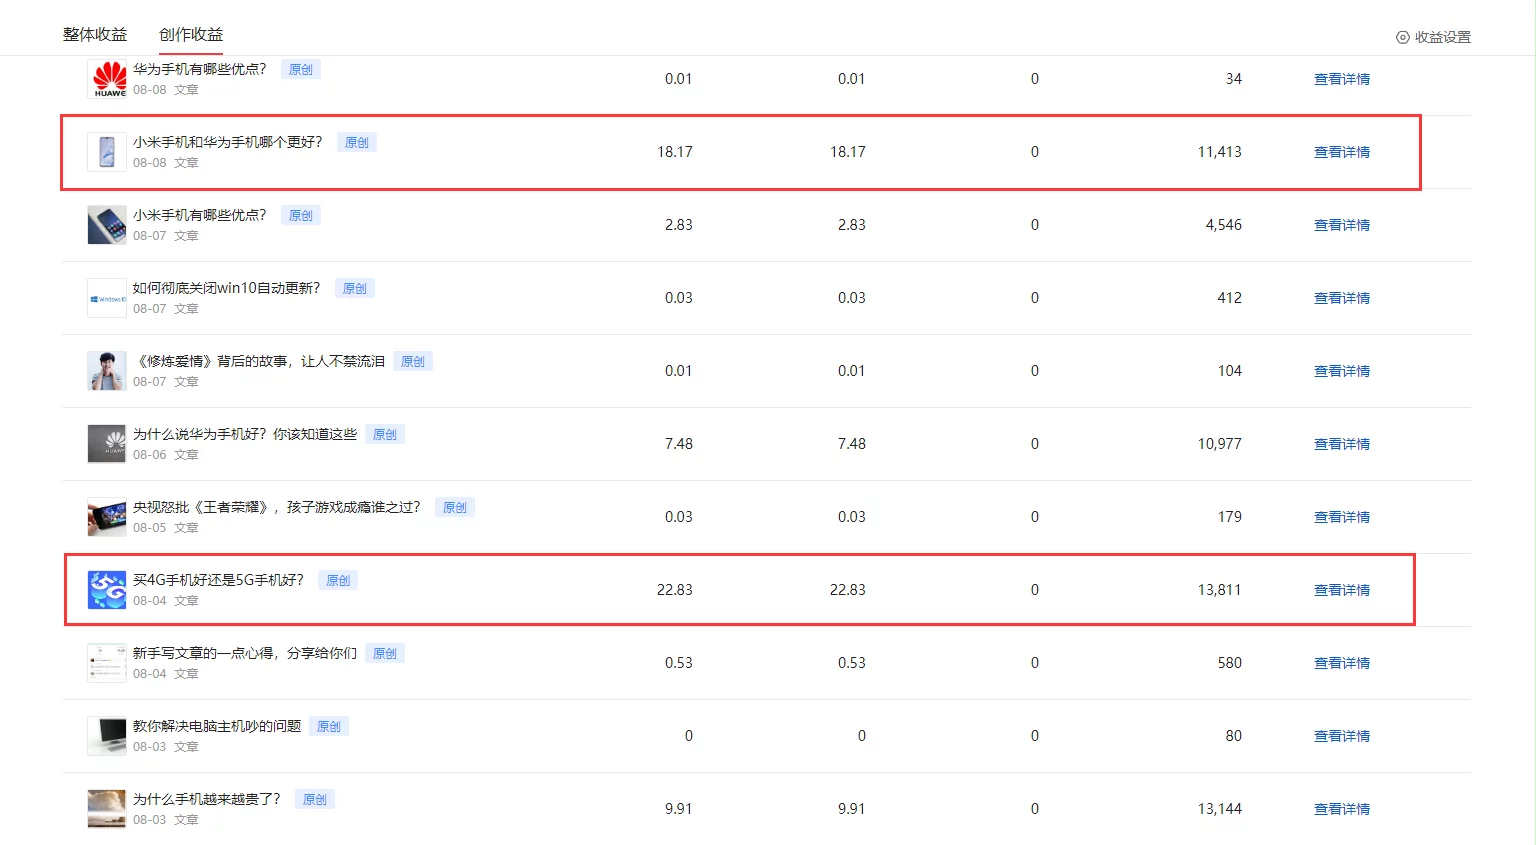This screenshot has width=1536, height=845.
Task: View details for 新手写文章的一点心得 row
Action: click(1342, 663)
